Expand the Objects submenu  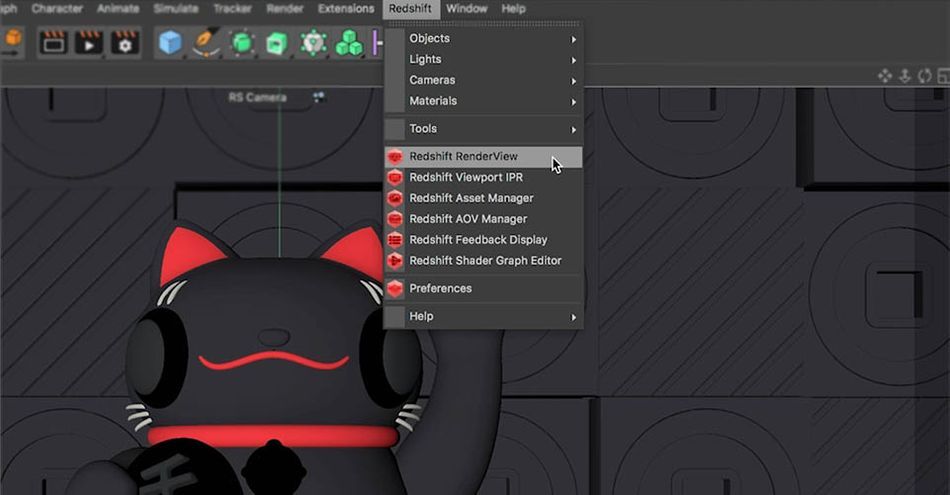(x=484, y=39)
